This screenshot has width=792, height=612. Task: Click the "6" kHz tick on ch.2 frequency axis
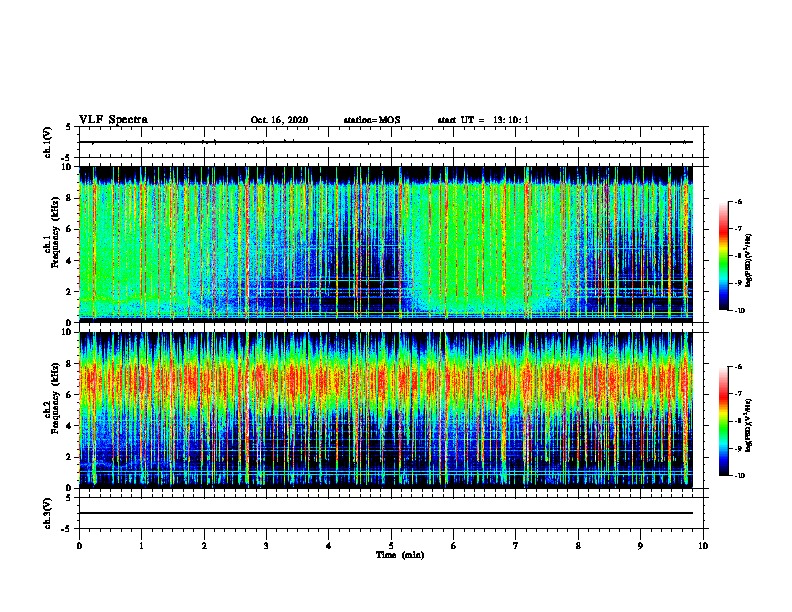[x=70, y=394]
